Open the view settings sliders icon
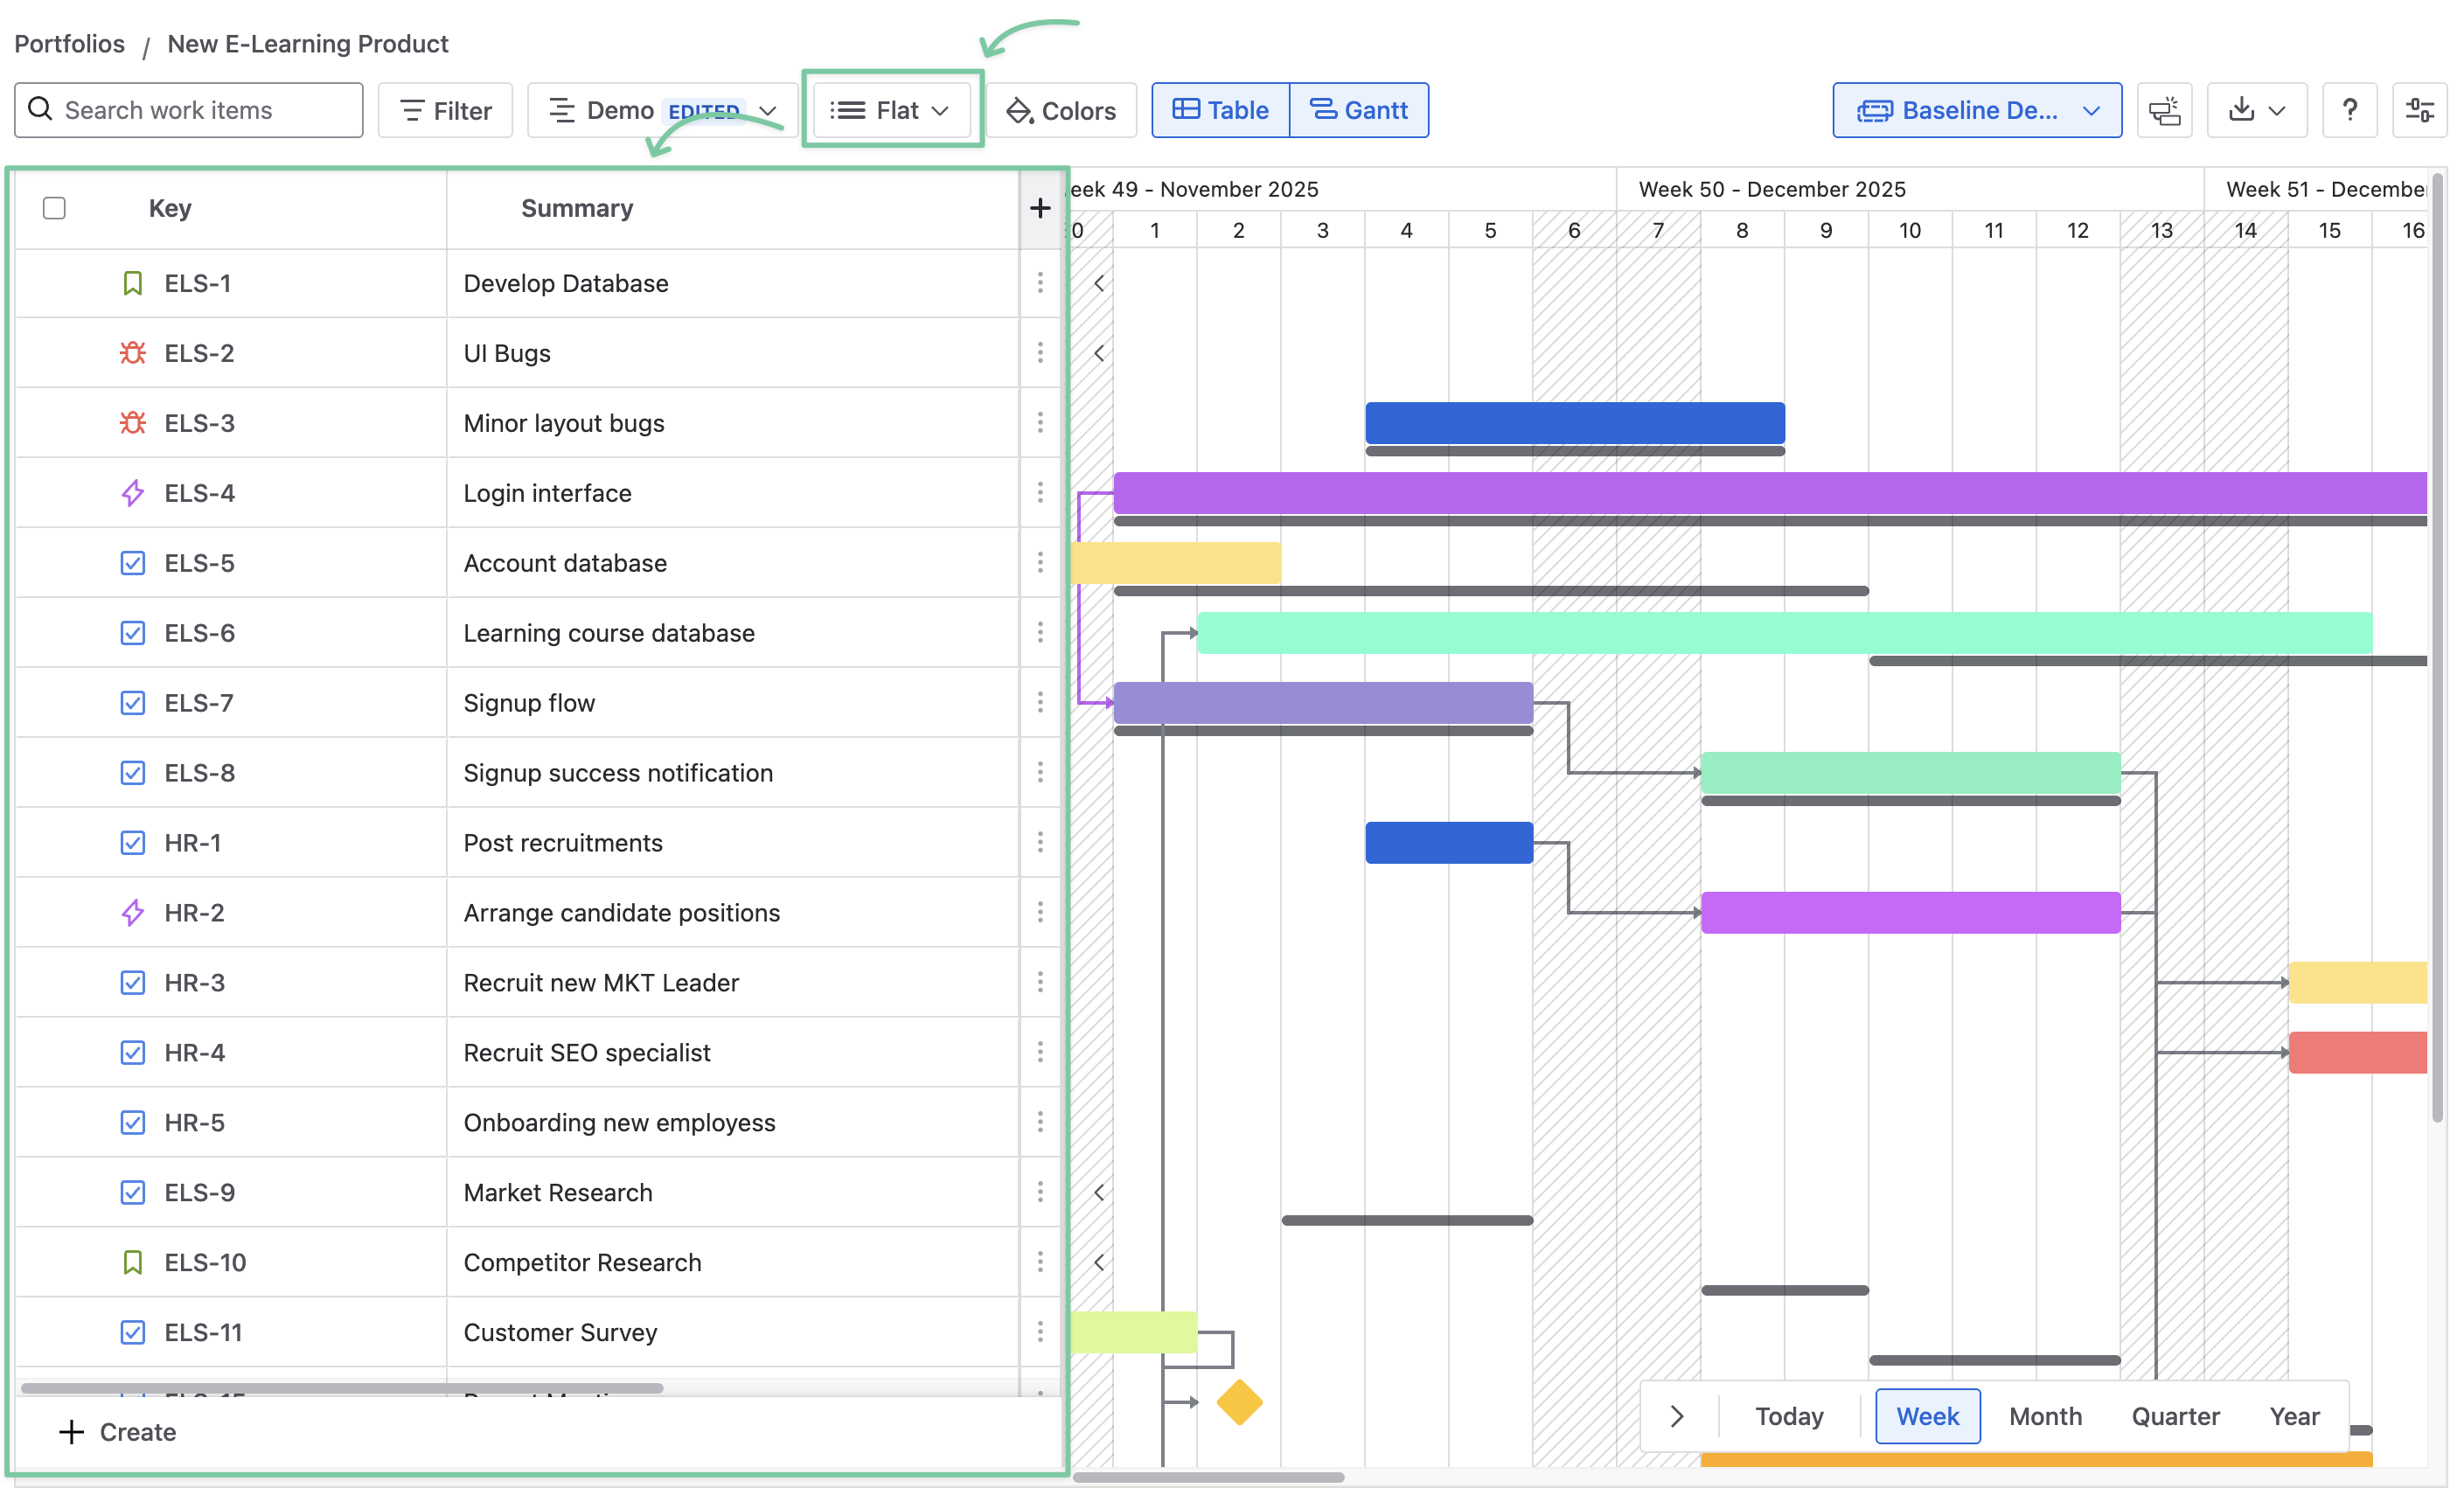Image resolution: width=2464 pixels, height=1488 pixels. click(x=2419, y=110)
